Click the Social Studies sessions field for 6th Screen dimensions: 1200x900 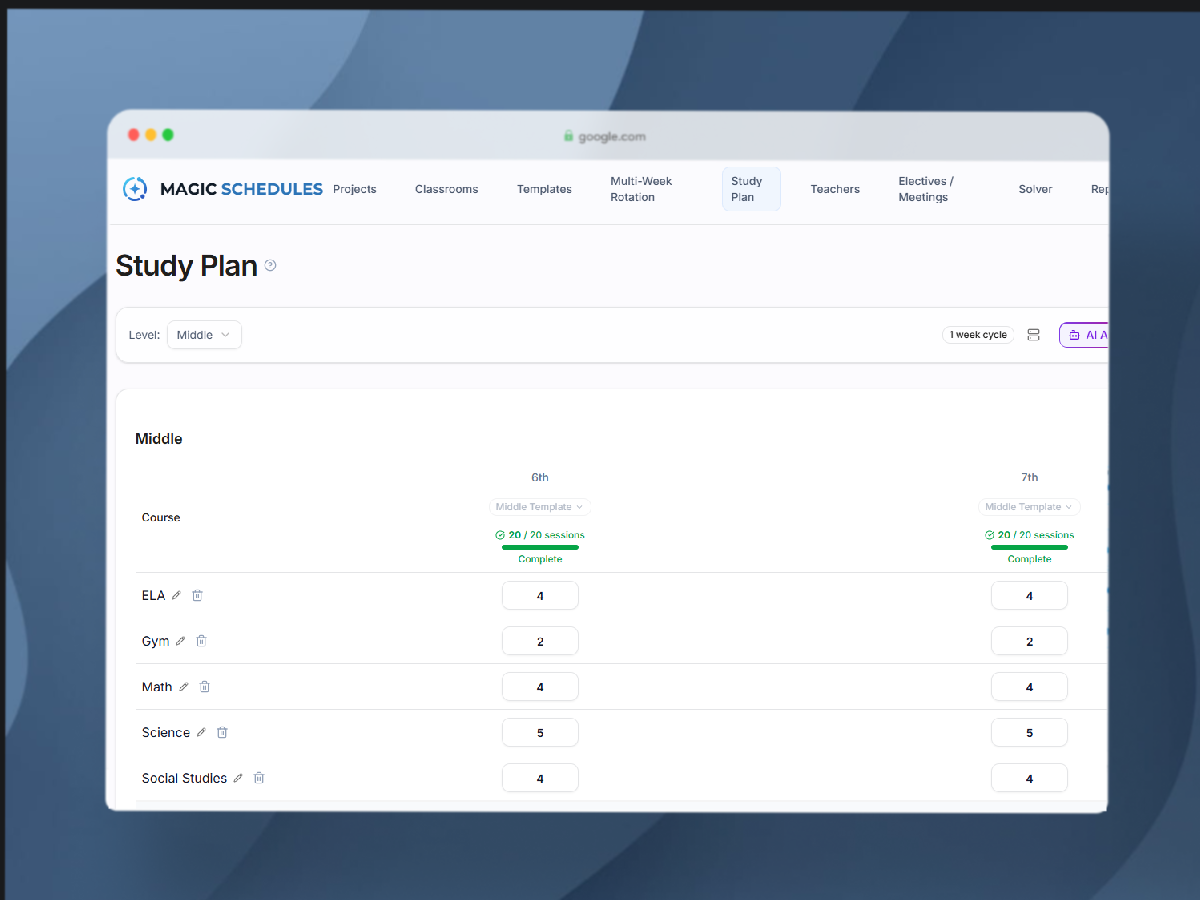click(540, 778)
